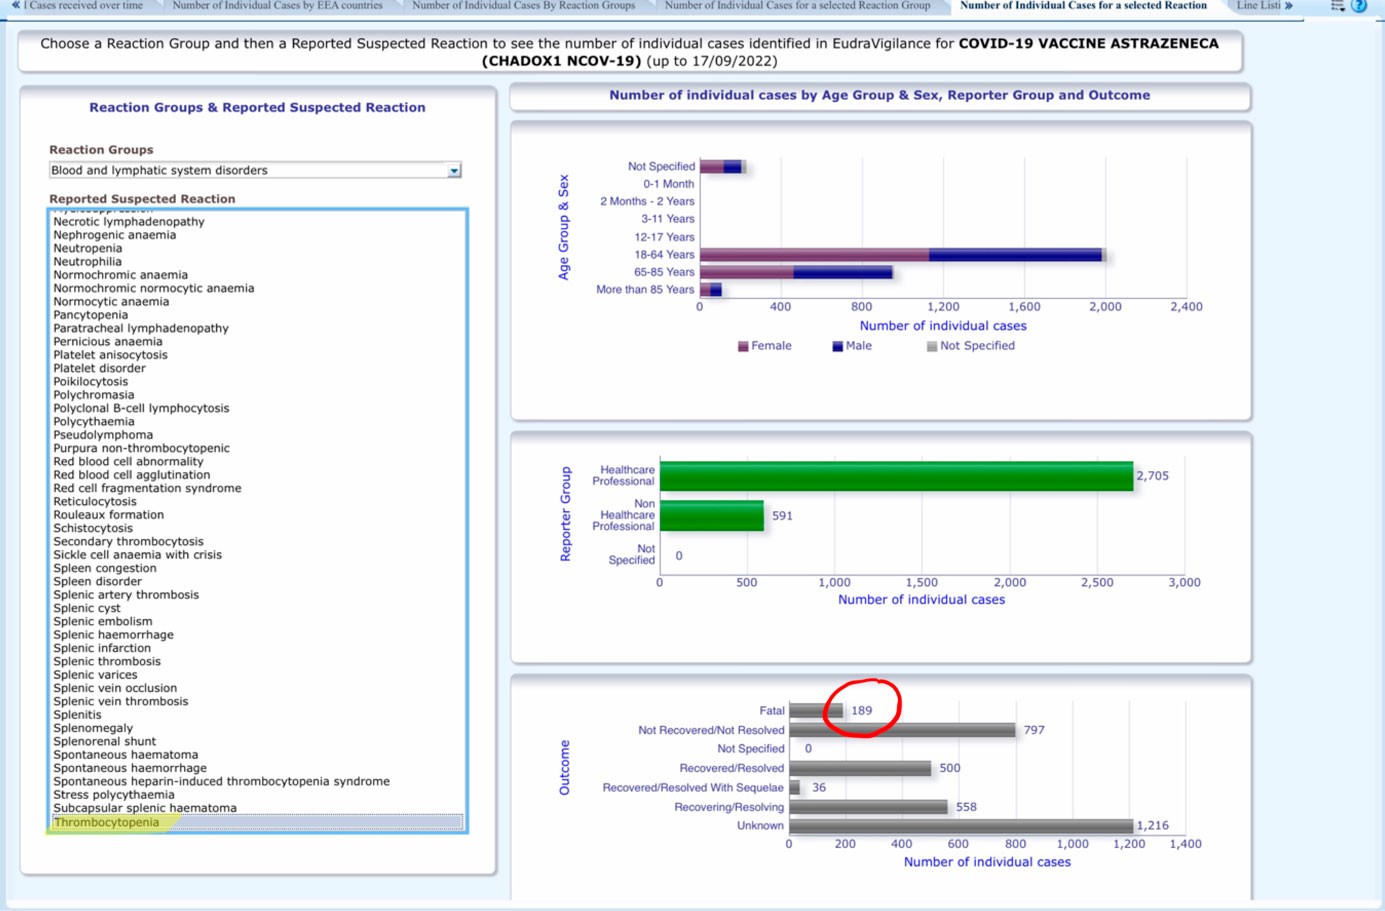Click the blue help question mark icon
The image size is (1385, 911).
click(x=1358, y=6)
